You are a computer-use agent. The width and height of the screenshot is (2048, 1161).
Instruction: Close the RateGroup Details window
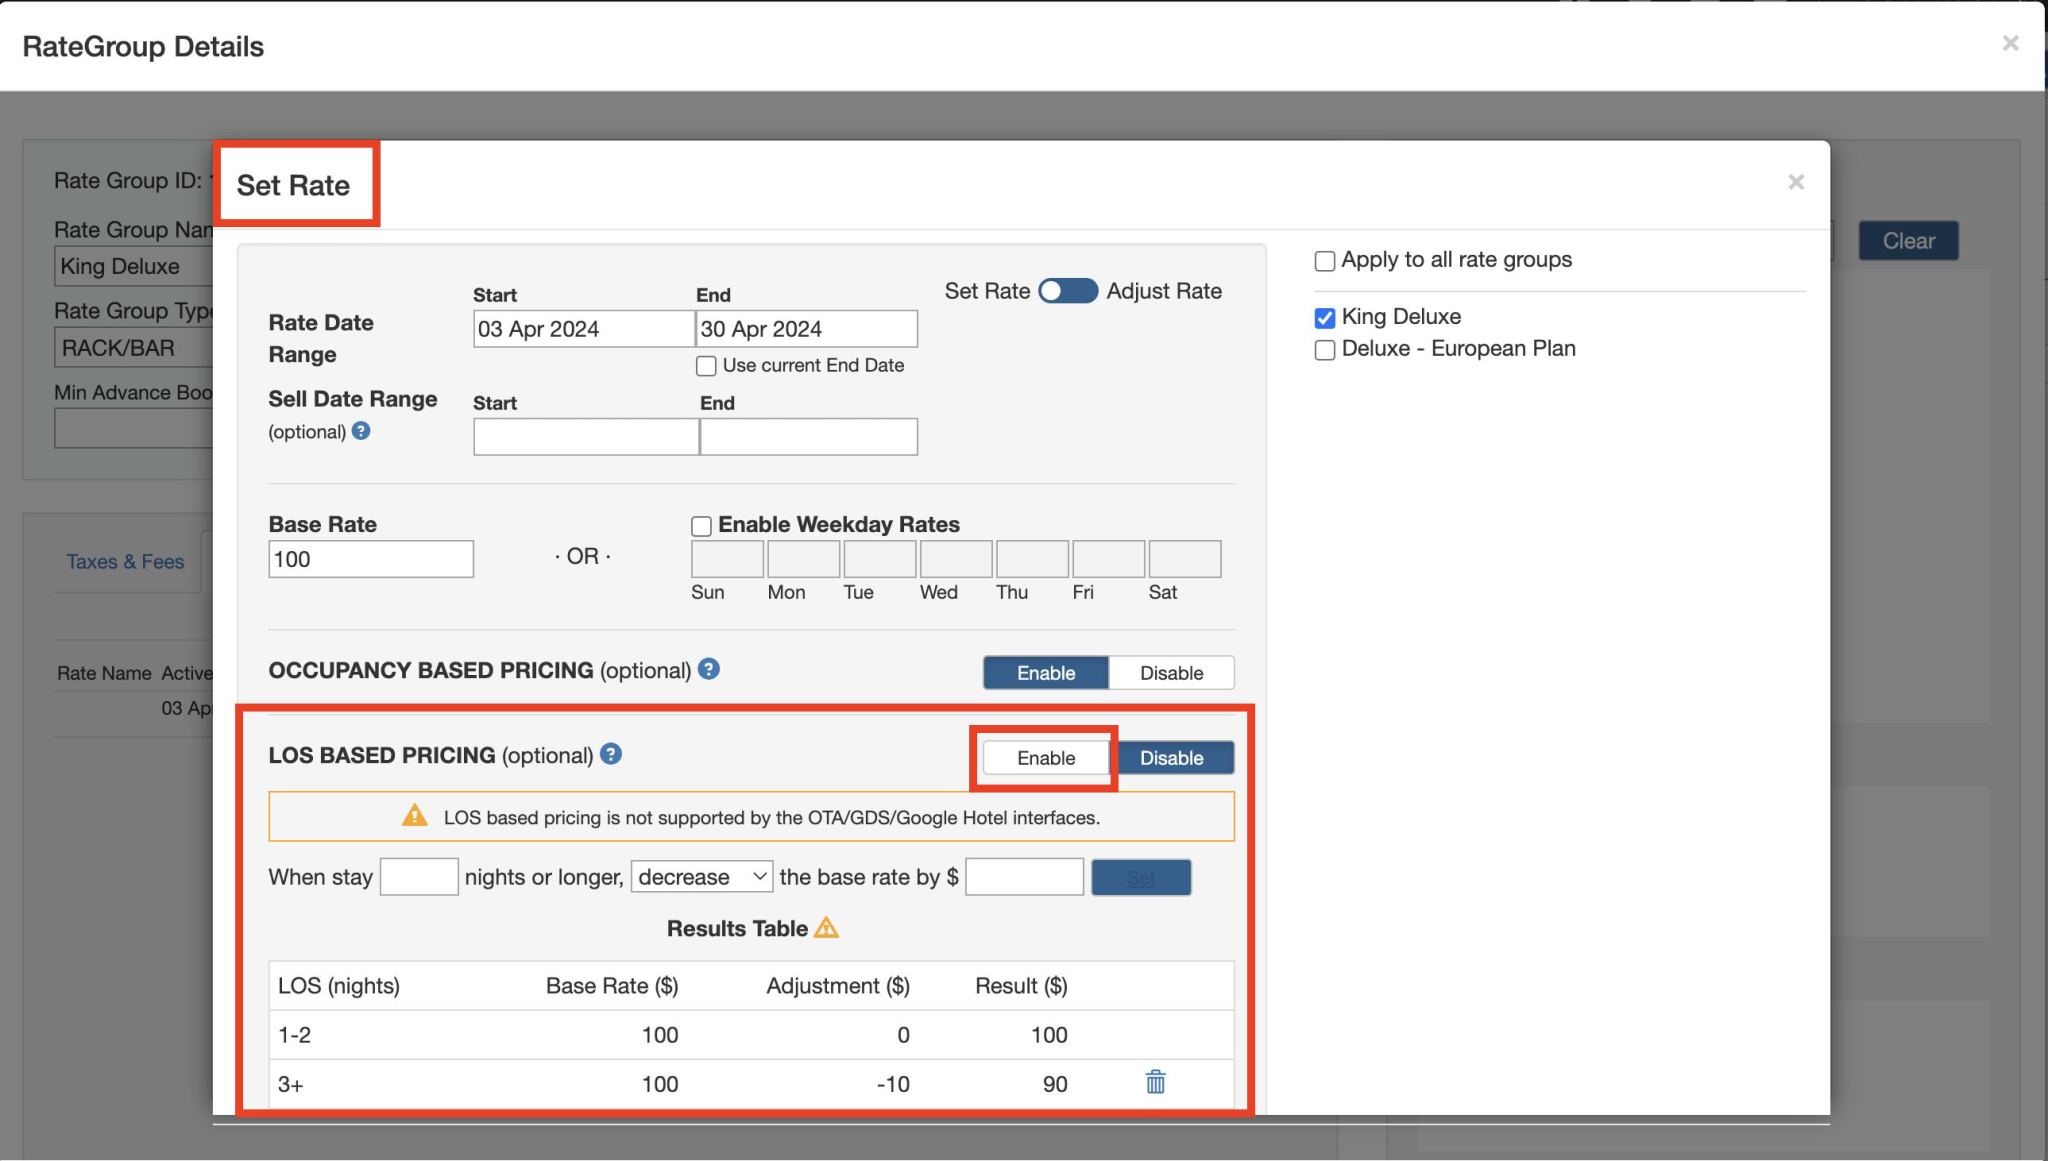coord(2011,43)
